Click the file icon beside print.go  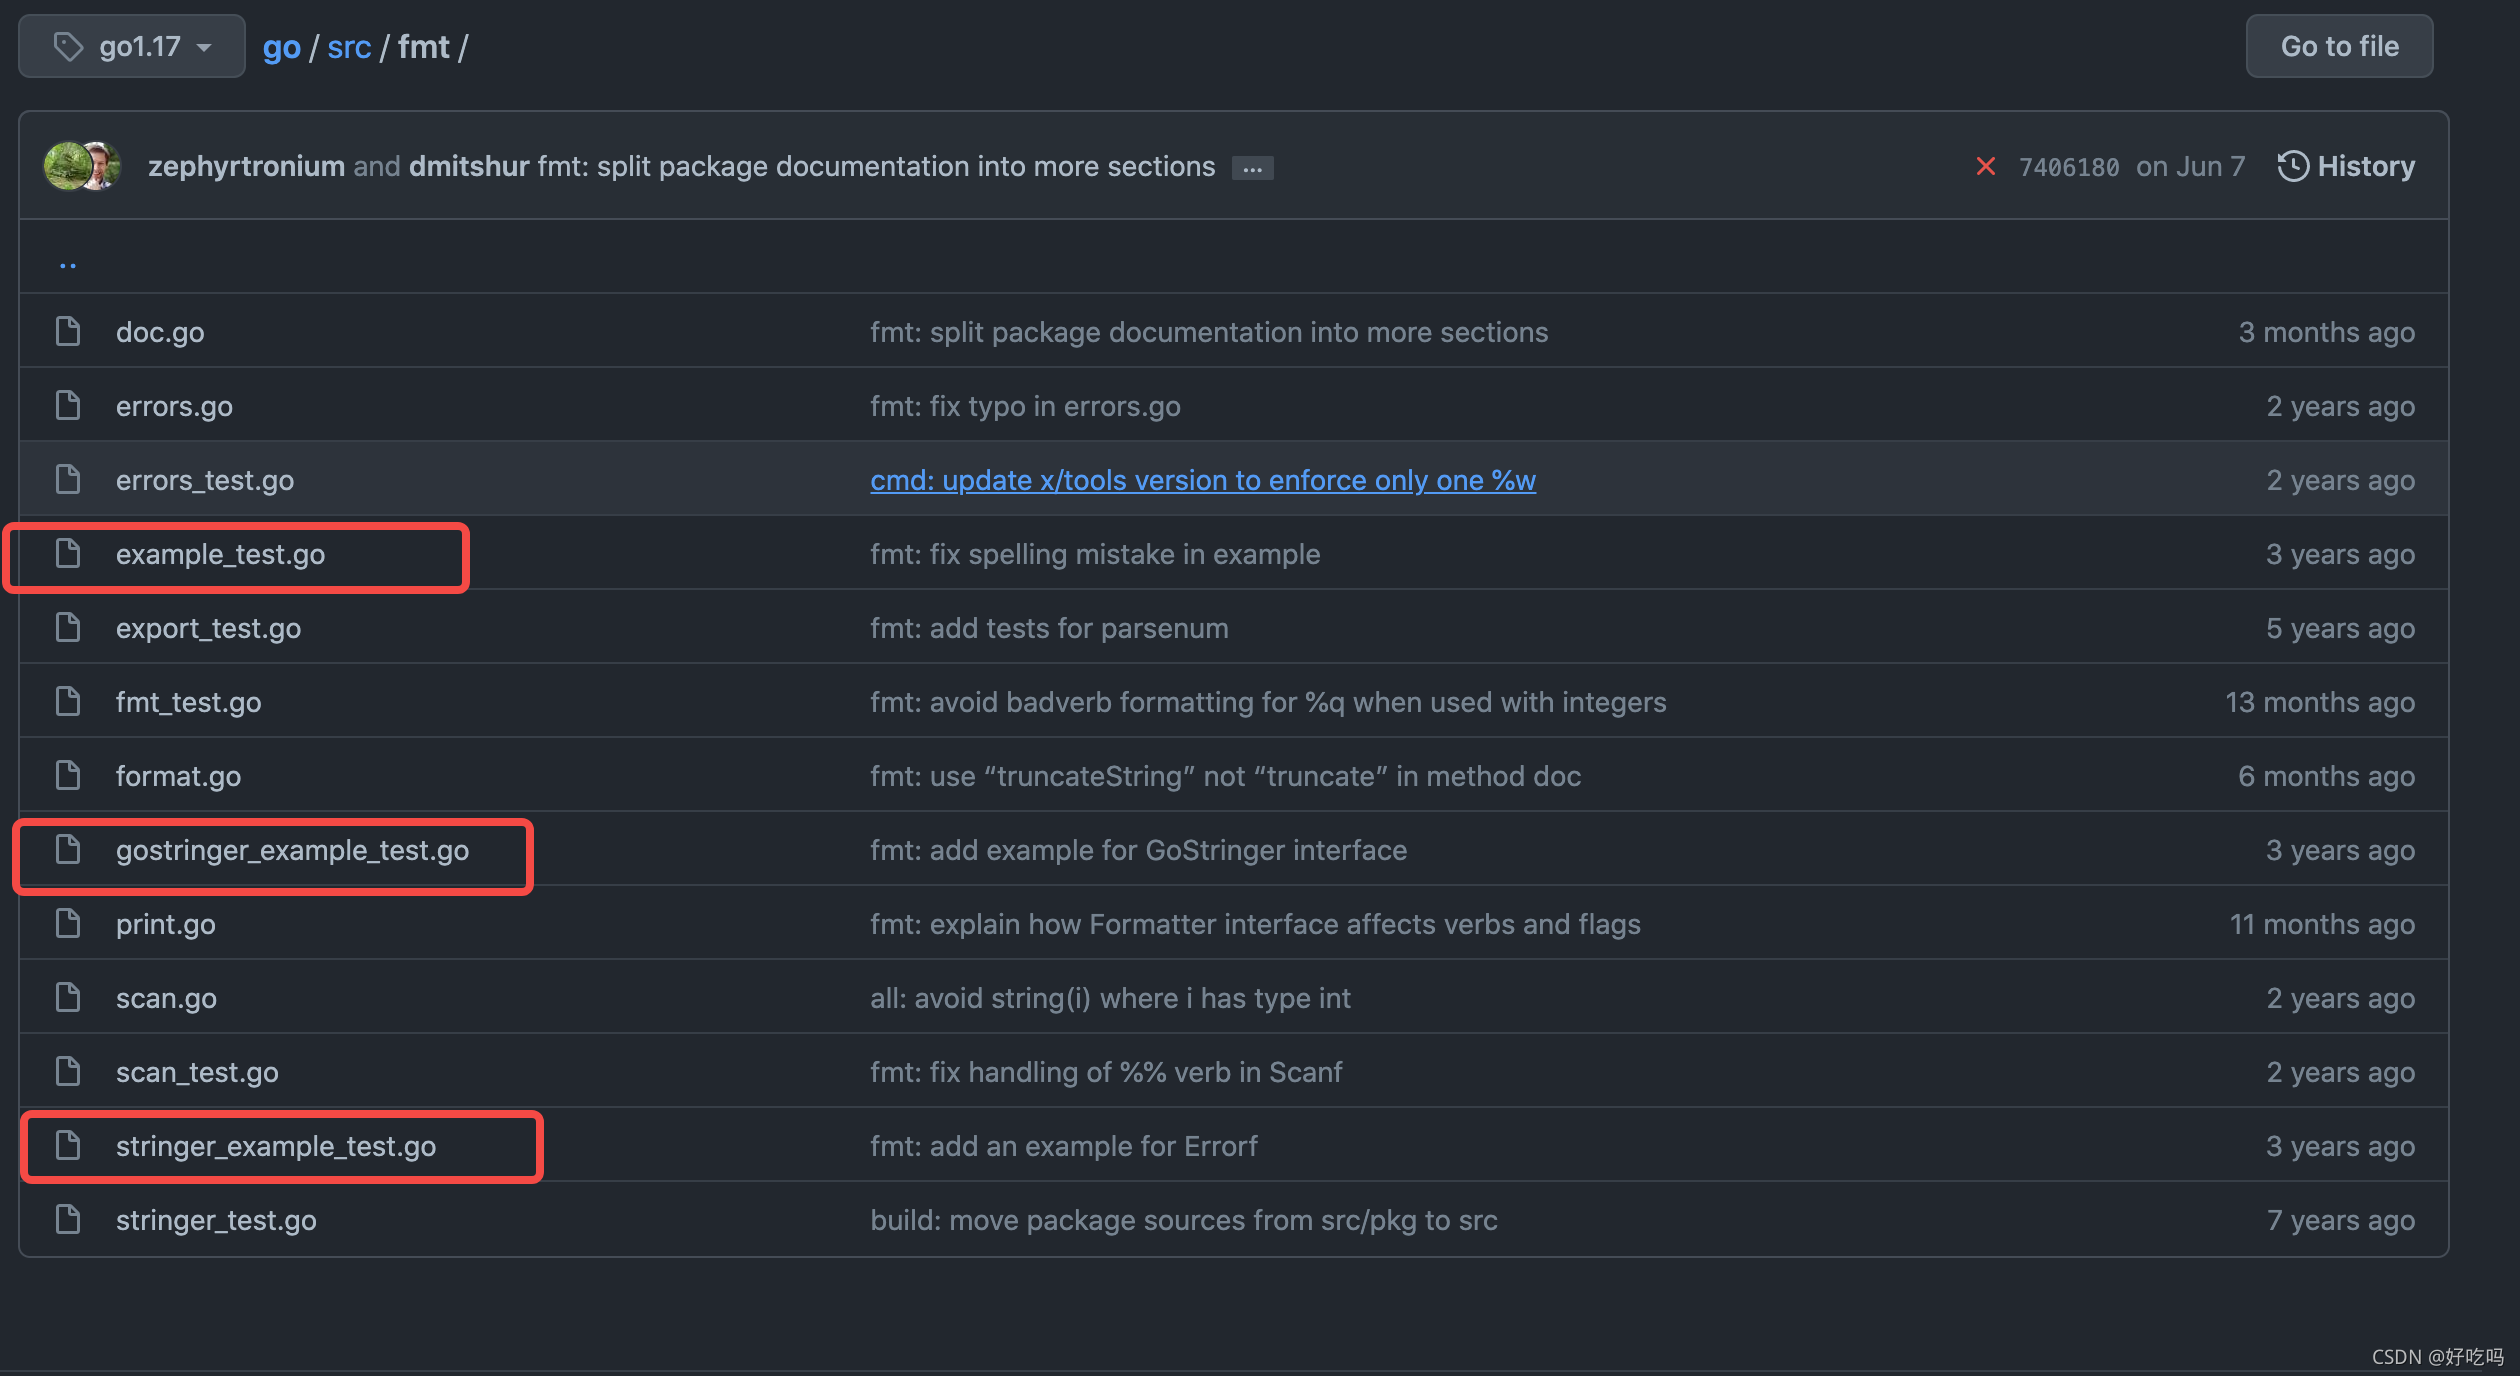[68, 923]
